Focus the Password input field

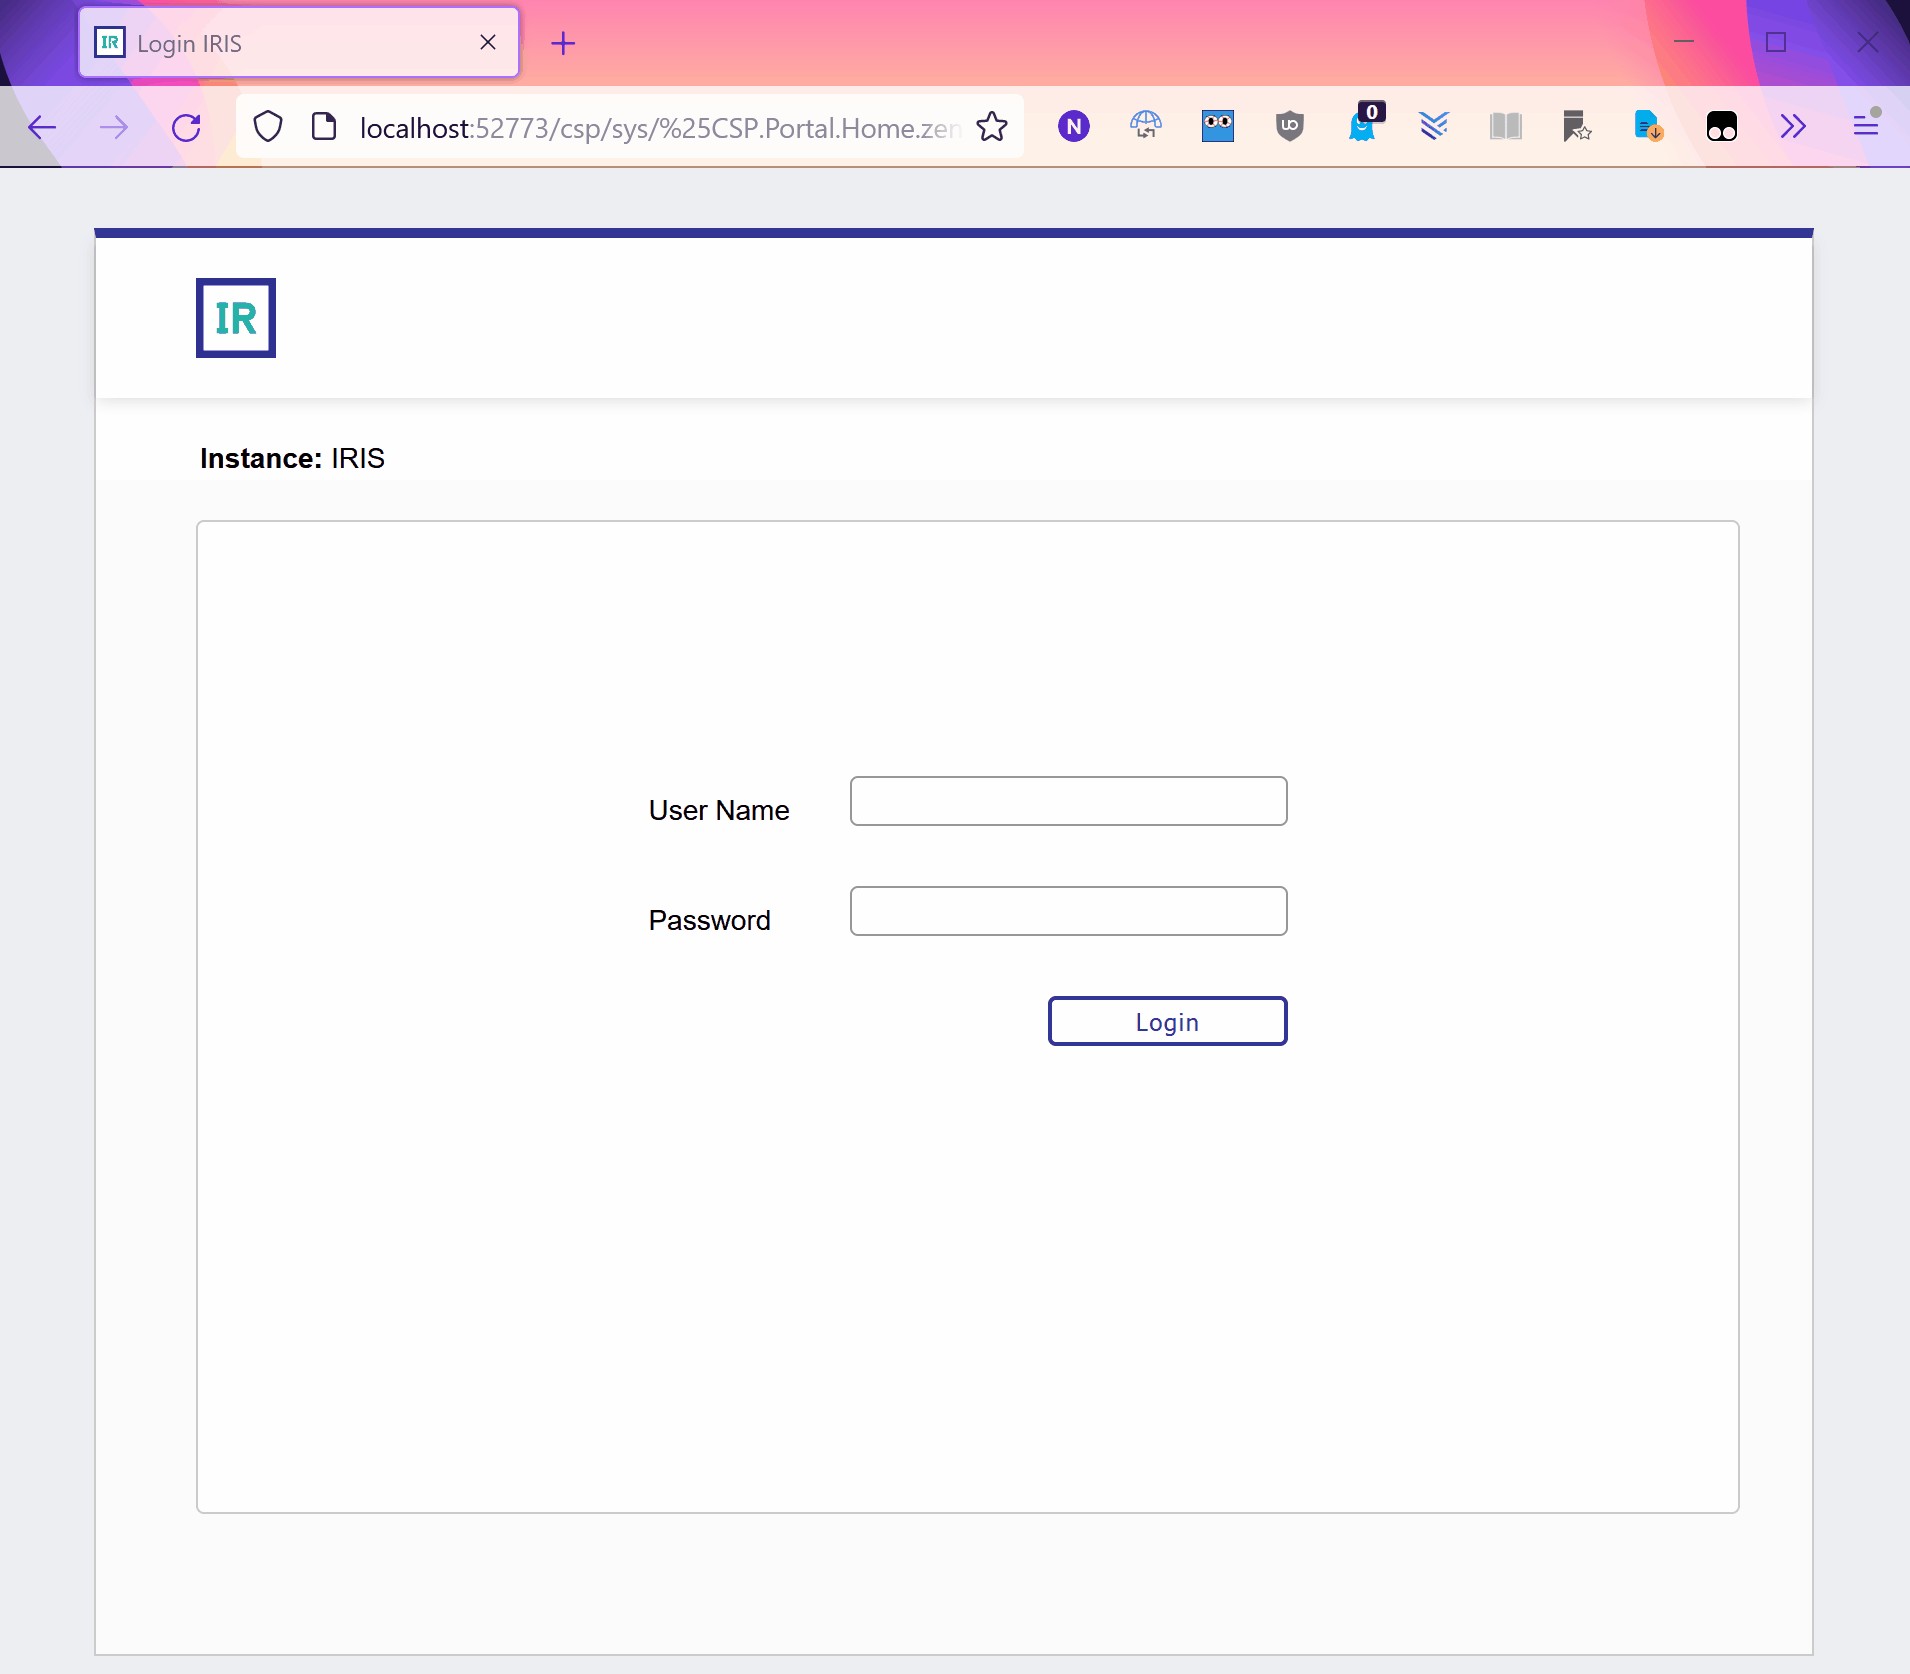click(x=1068, y=911)
